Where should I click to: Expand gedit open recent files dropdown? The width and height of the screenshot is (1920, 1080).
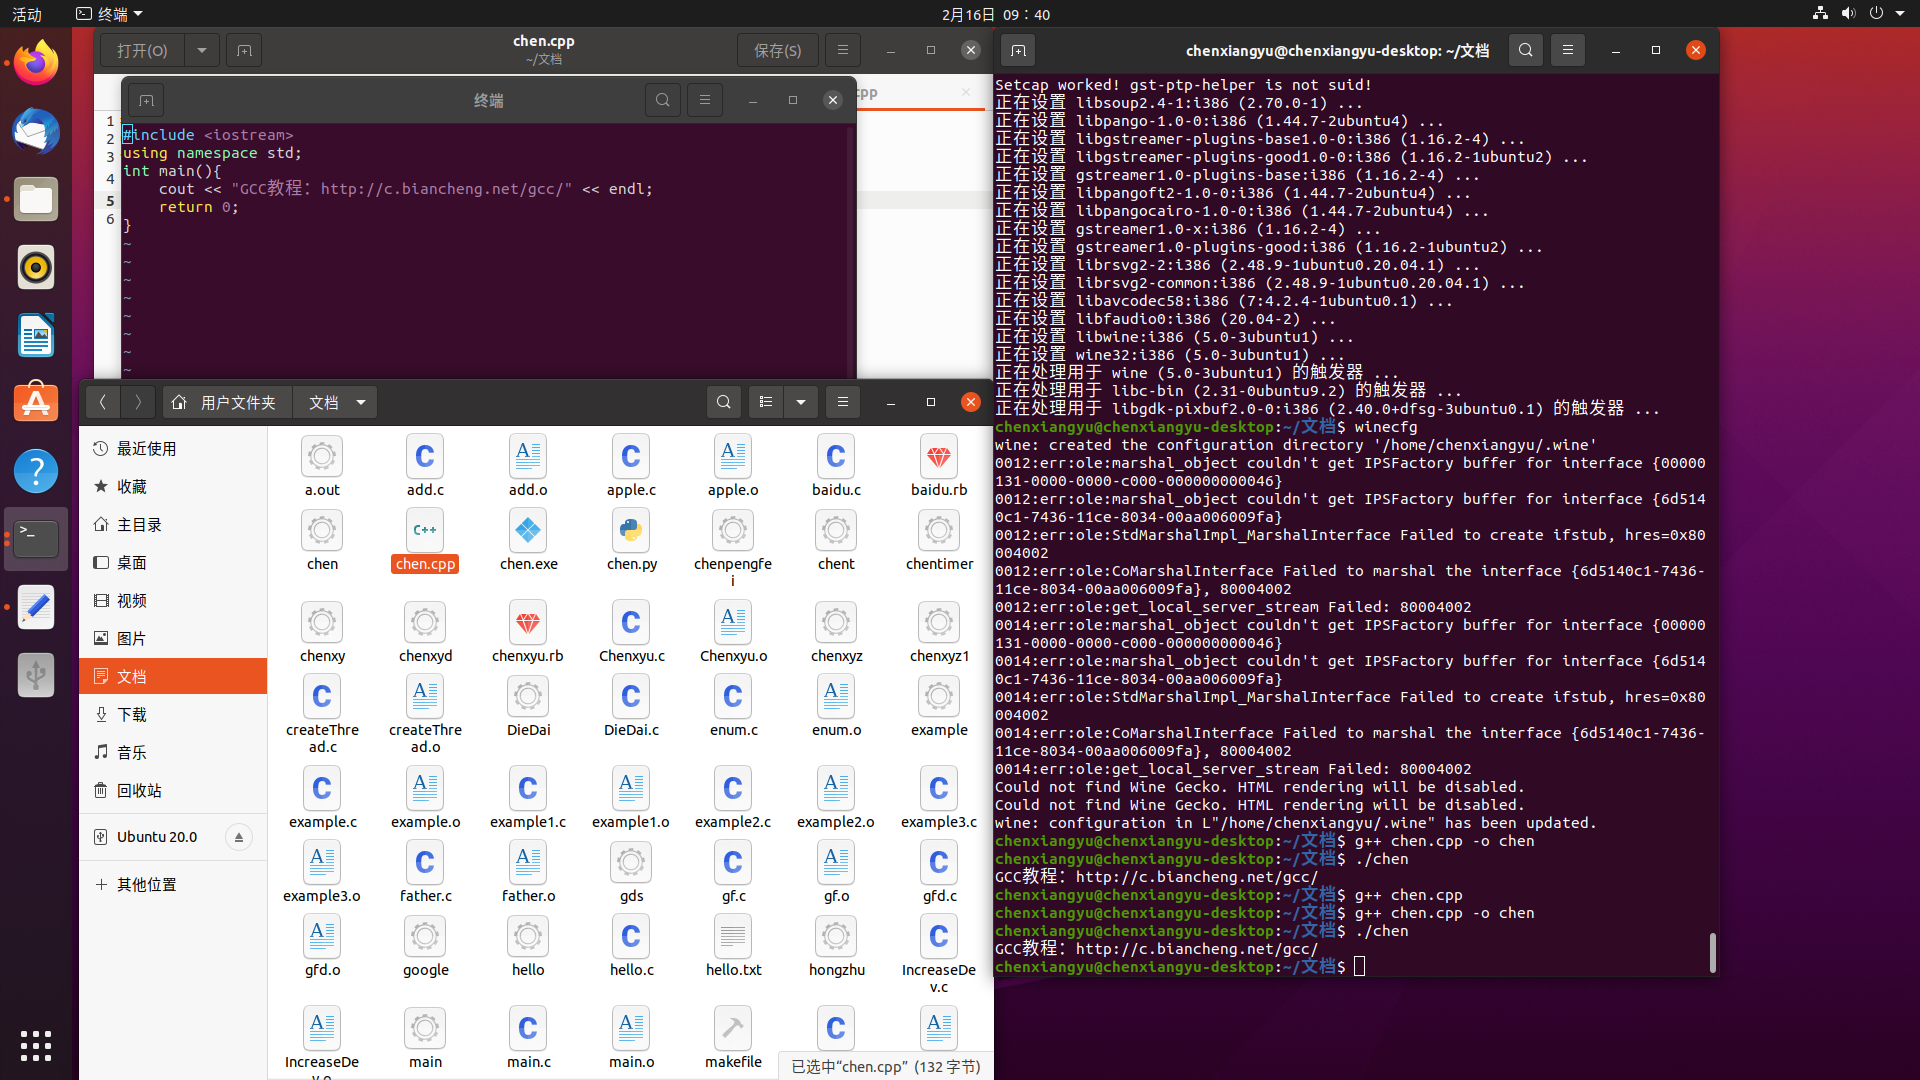(202, 50)
